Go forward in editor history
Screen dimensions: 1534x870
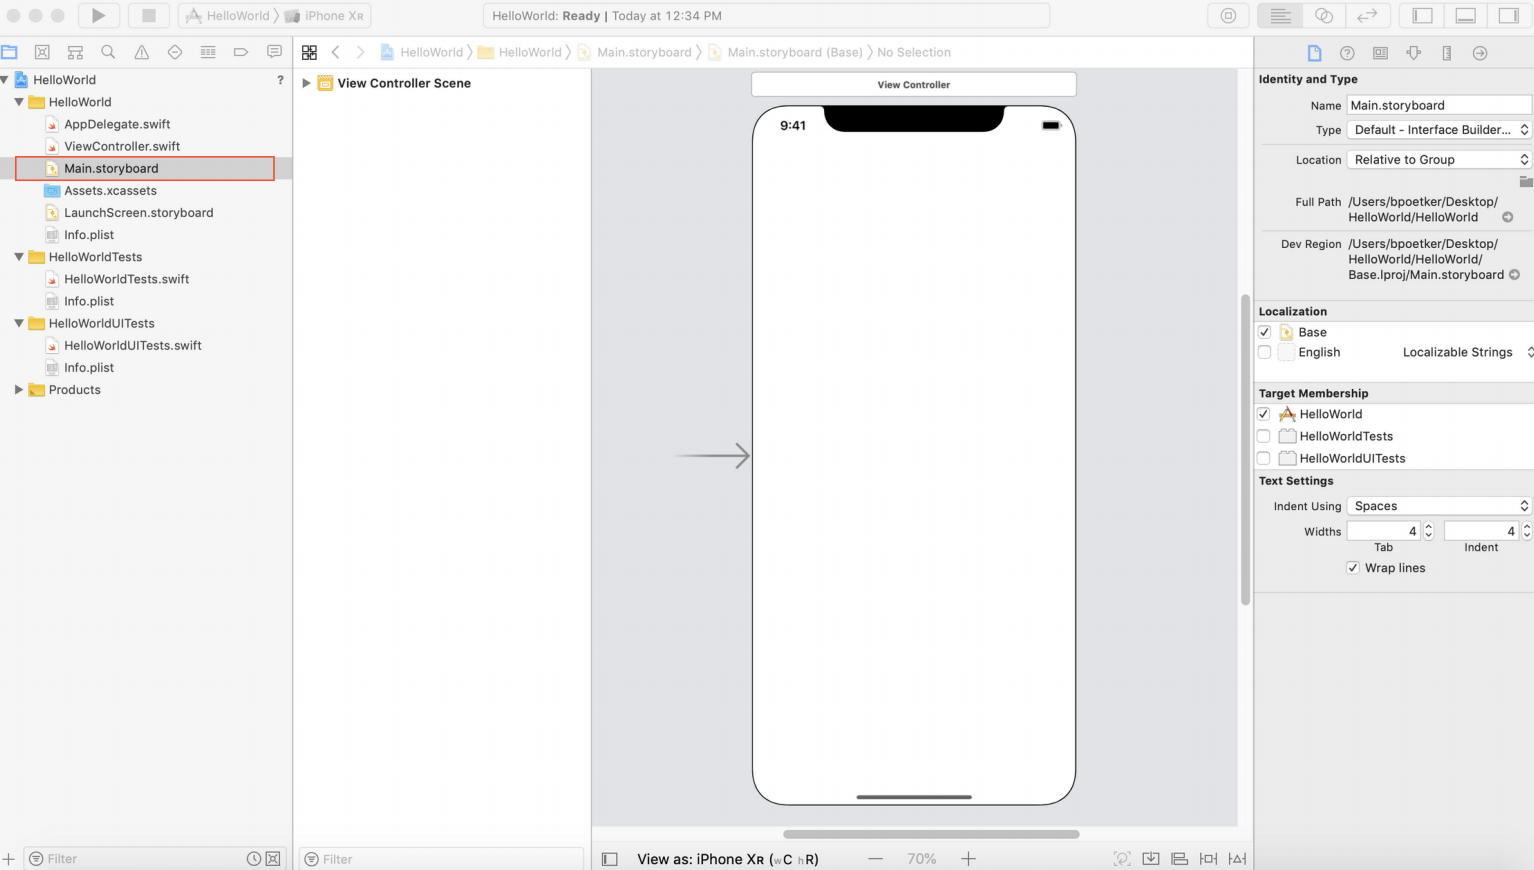[x=360, y=52]
